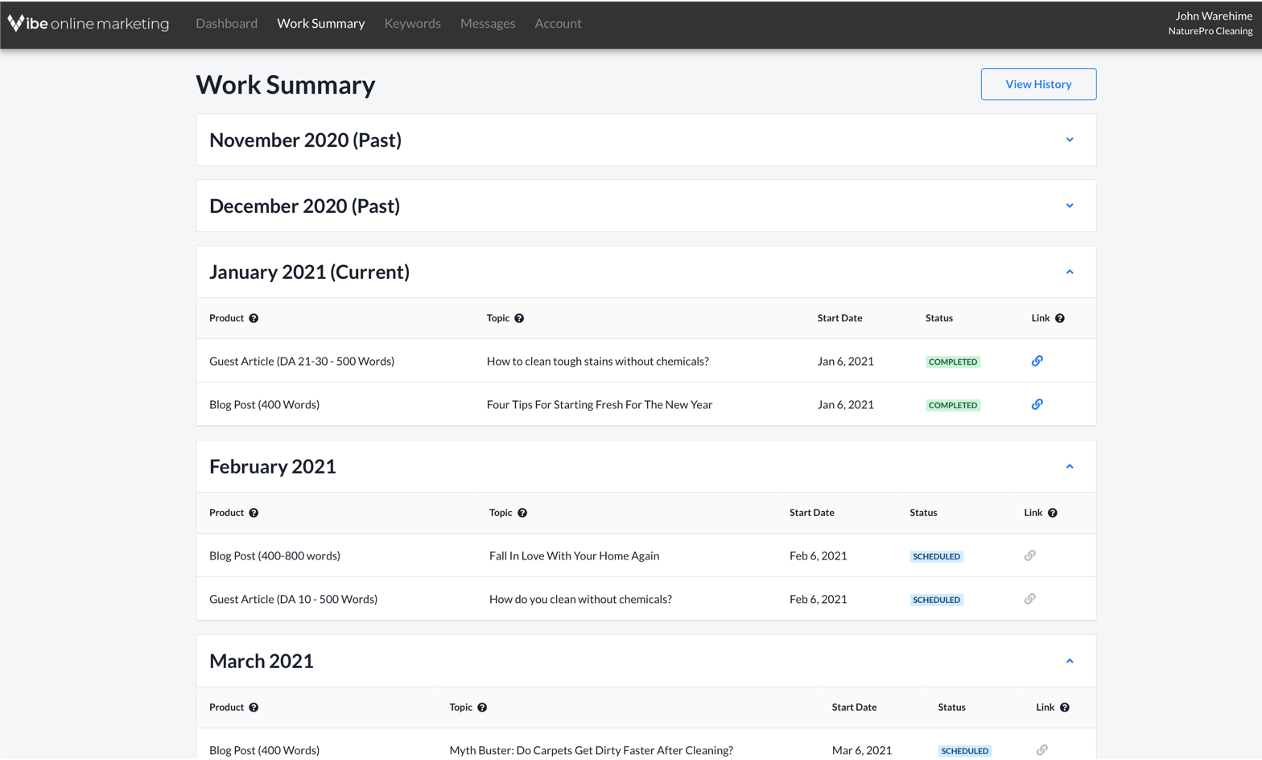Go to the Dashboard tab
The width and height of the screenshot is (1262, 760).
(226, 23)
